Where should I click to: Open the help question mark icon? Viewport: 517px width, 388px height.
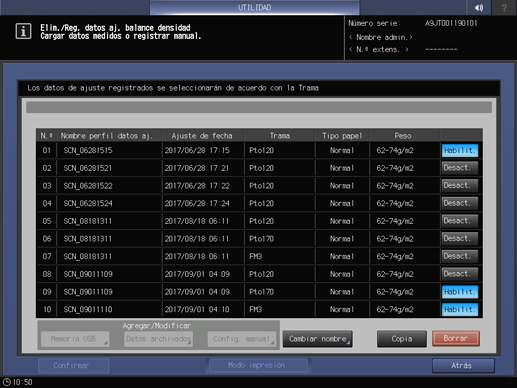[504, 7]
